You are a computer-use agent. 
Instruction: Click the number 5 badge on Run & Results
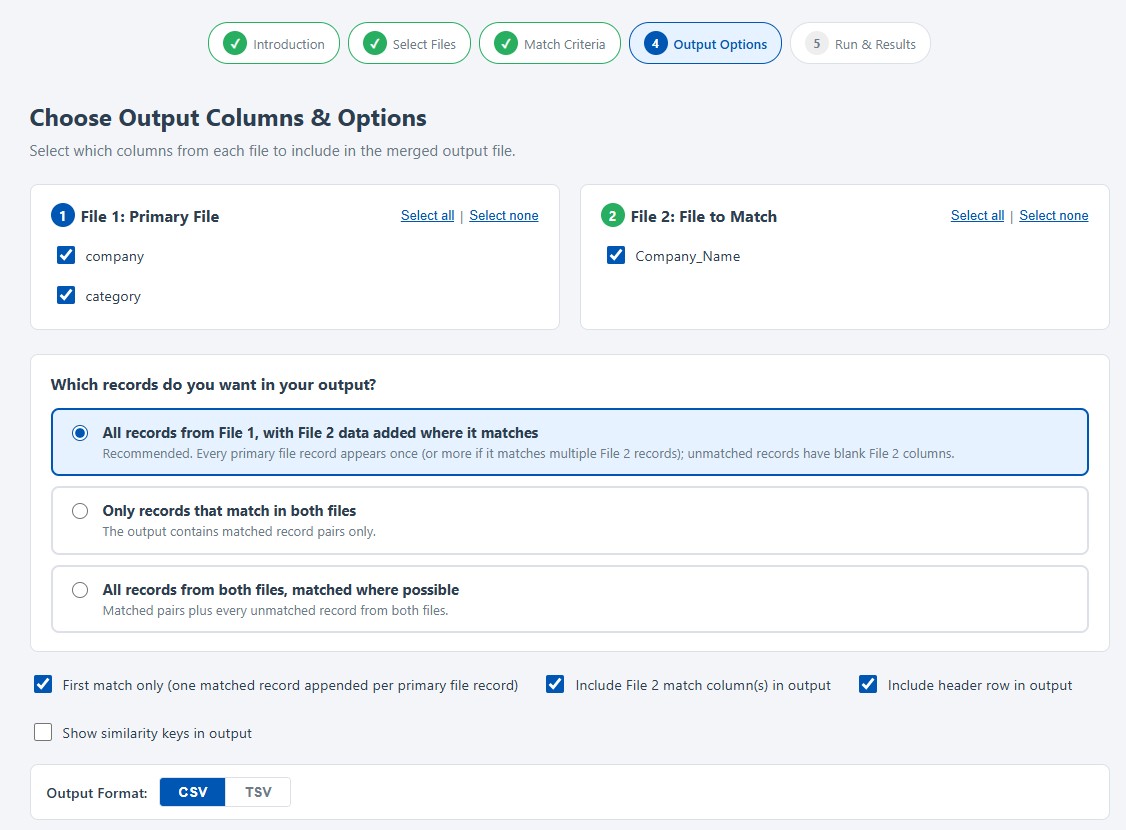(x=816, y=44)
